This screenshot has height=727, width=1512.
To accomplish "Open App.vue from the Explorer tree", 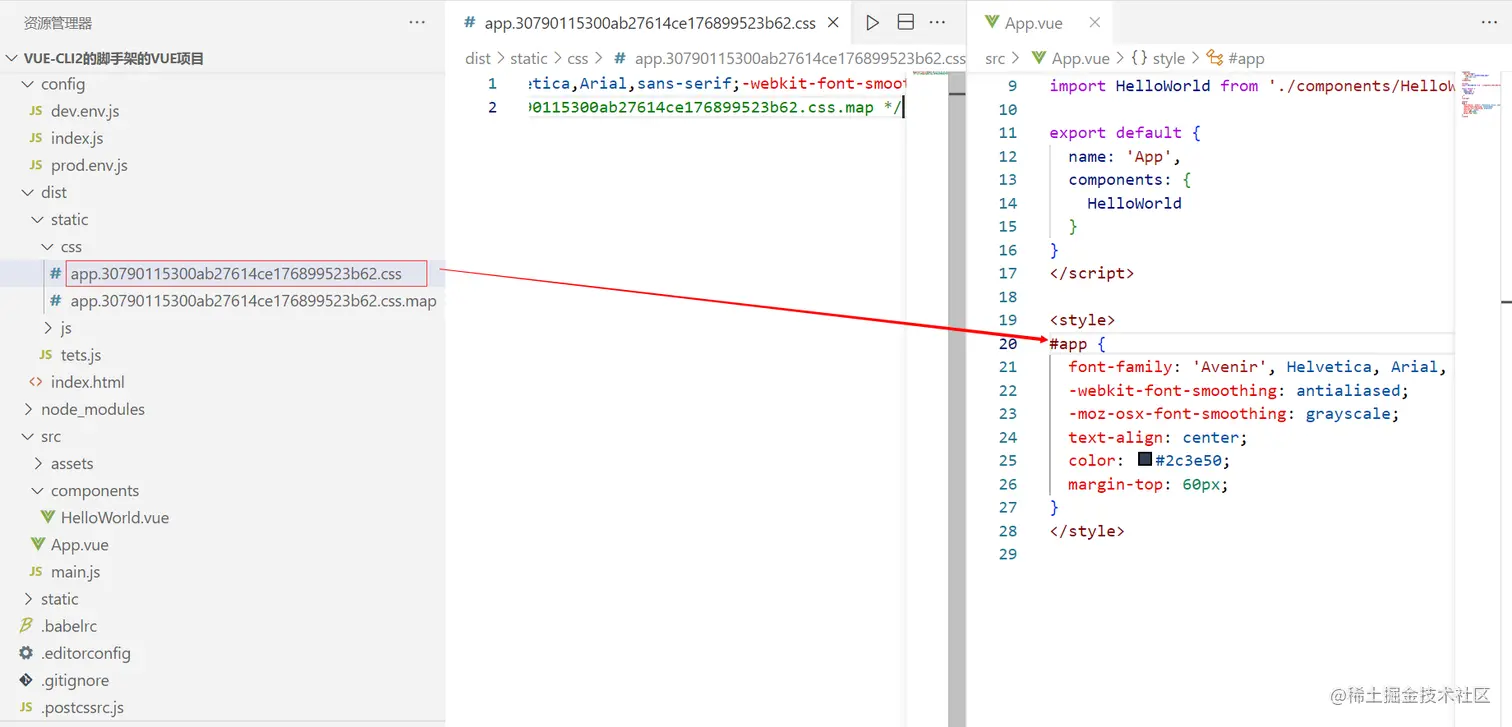I will [x=80, y=545].
